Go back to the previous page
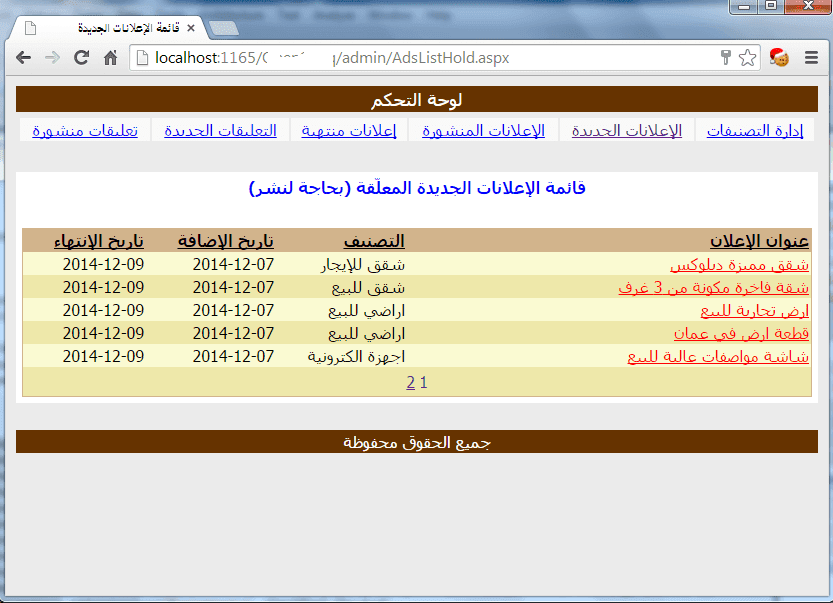833x603 pixels. (23, 57)
